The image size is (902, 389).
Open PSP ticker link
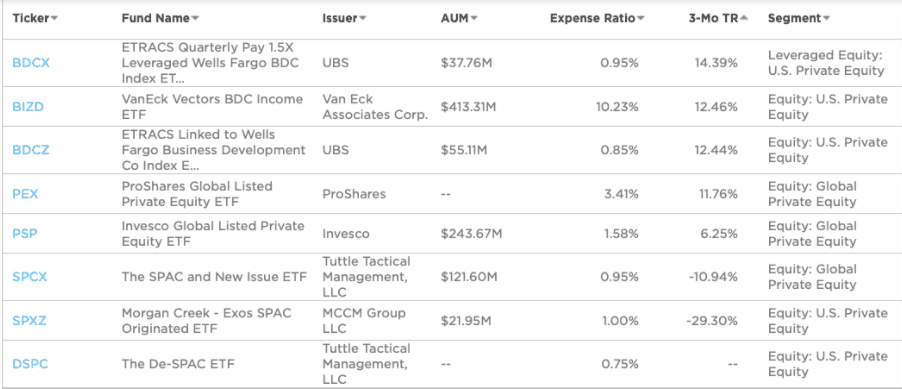coord(25,234)
